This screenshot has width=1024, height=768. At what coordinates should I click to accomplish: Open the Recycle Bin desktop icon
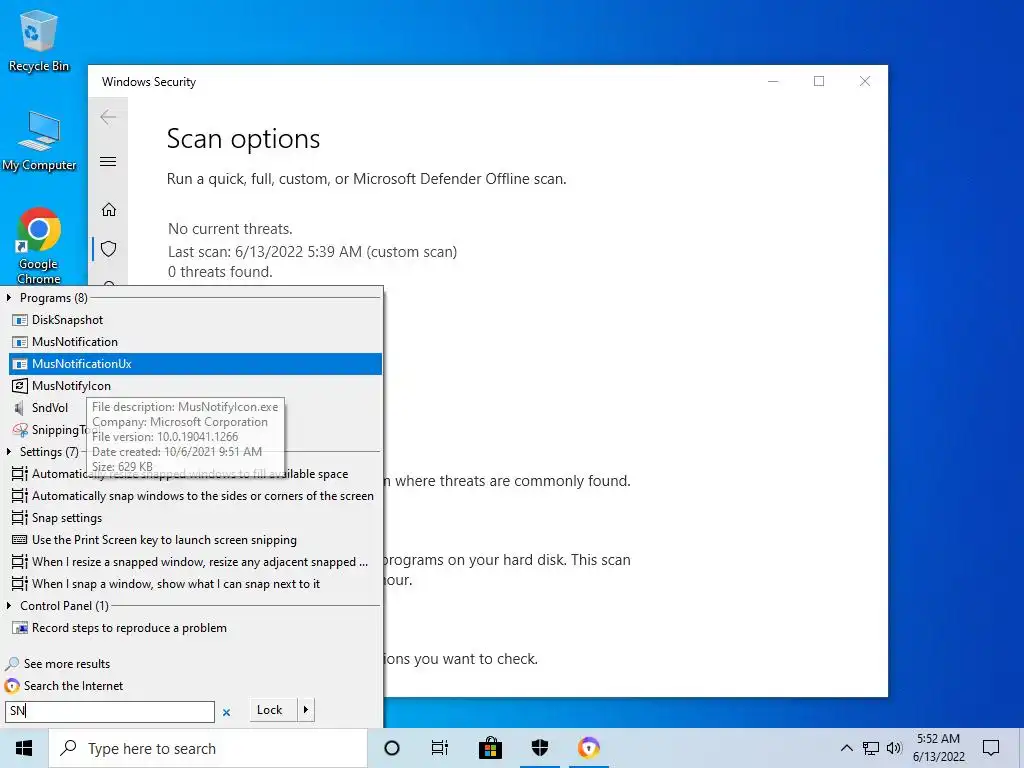pyautogui.click(x=39, y=40)
